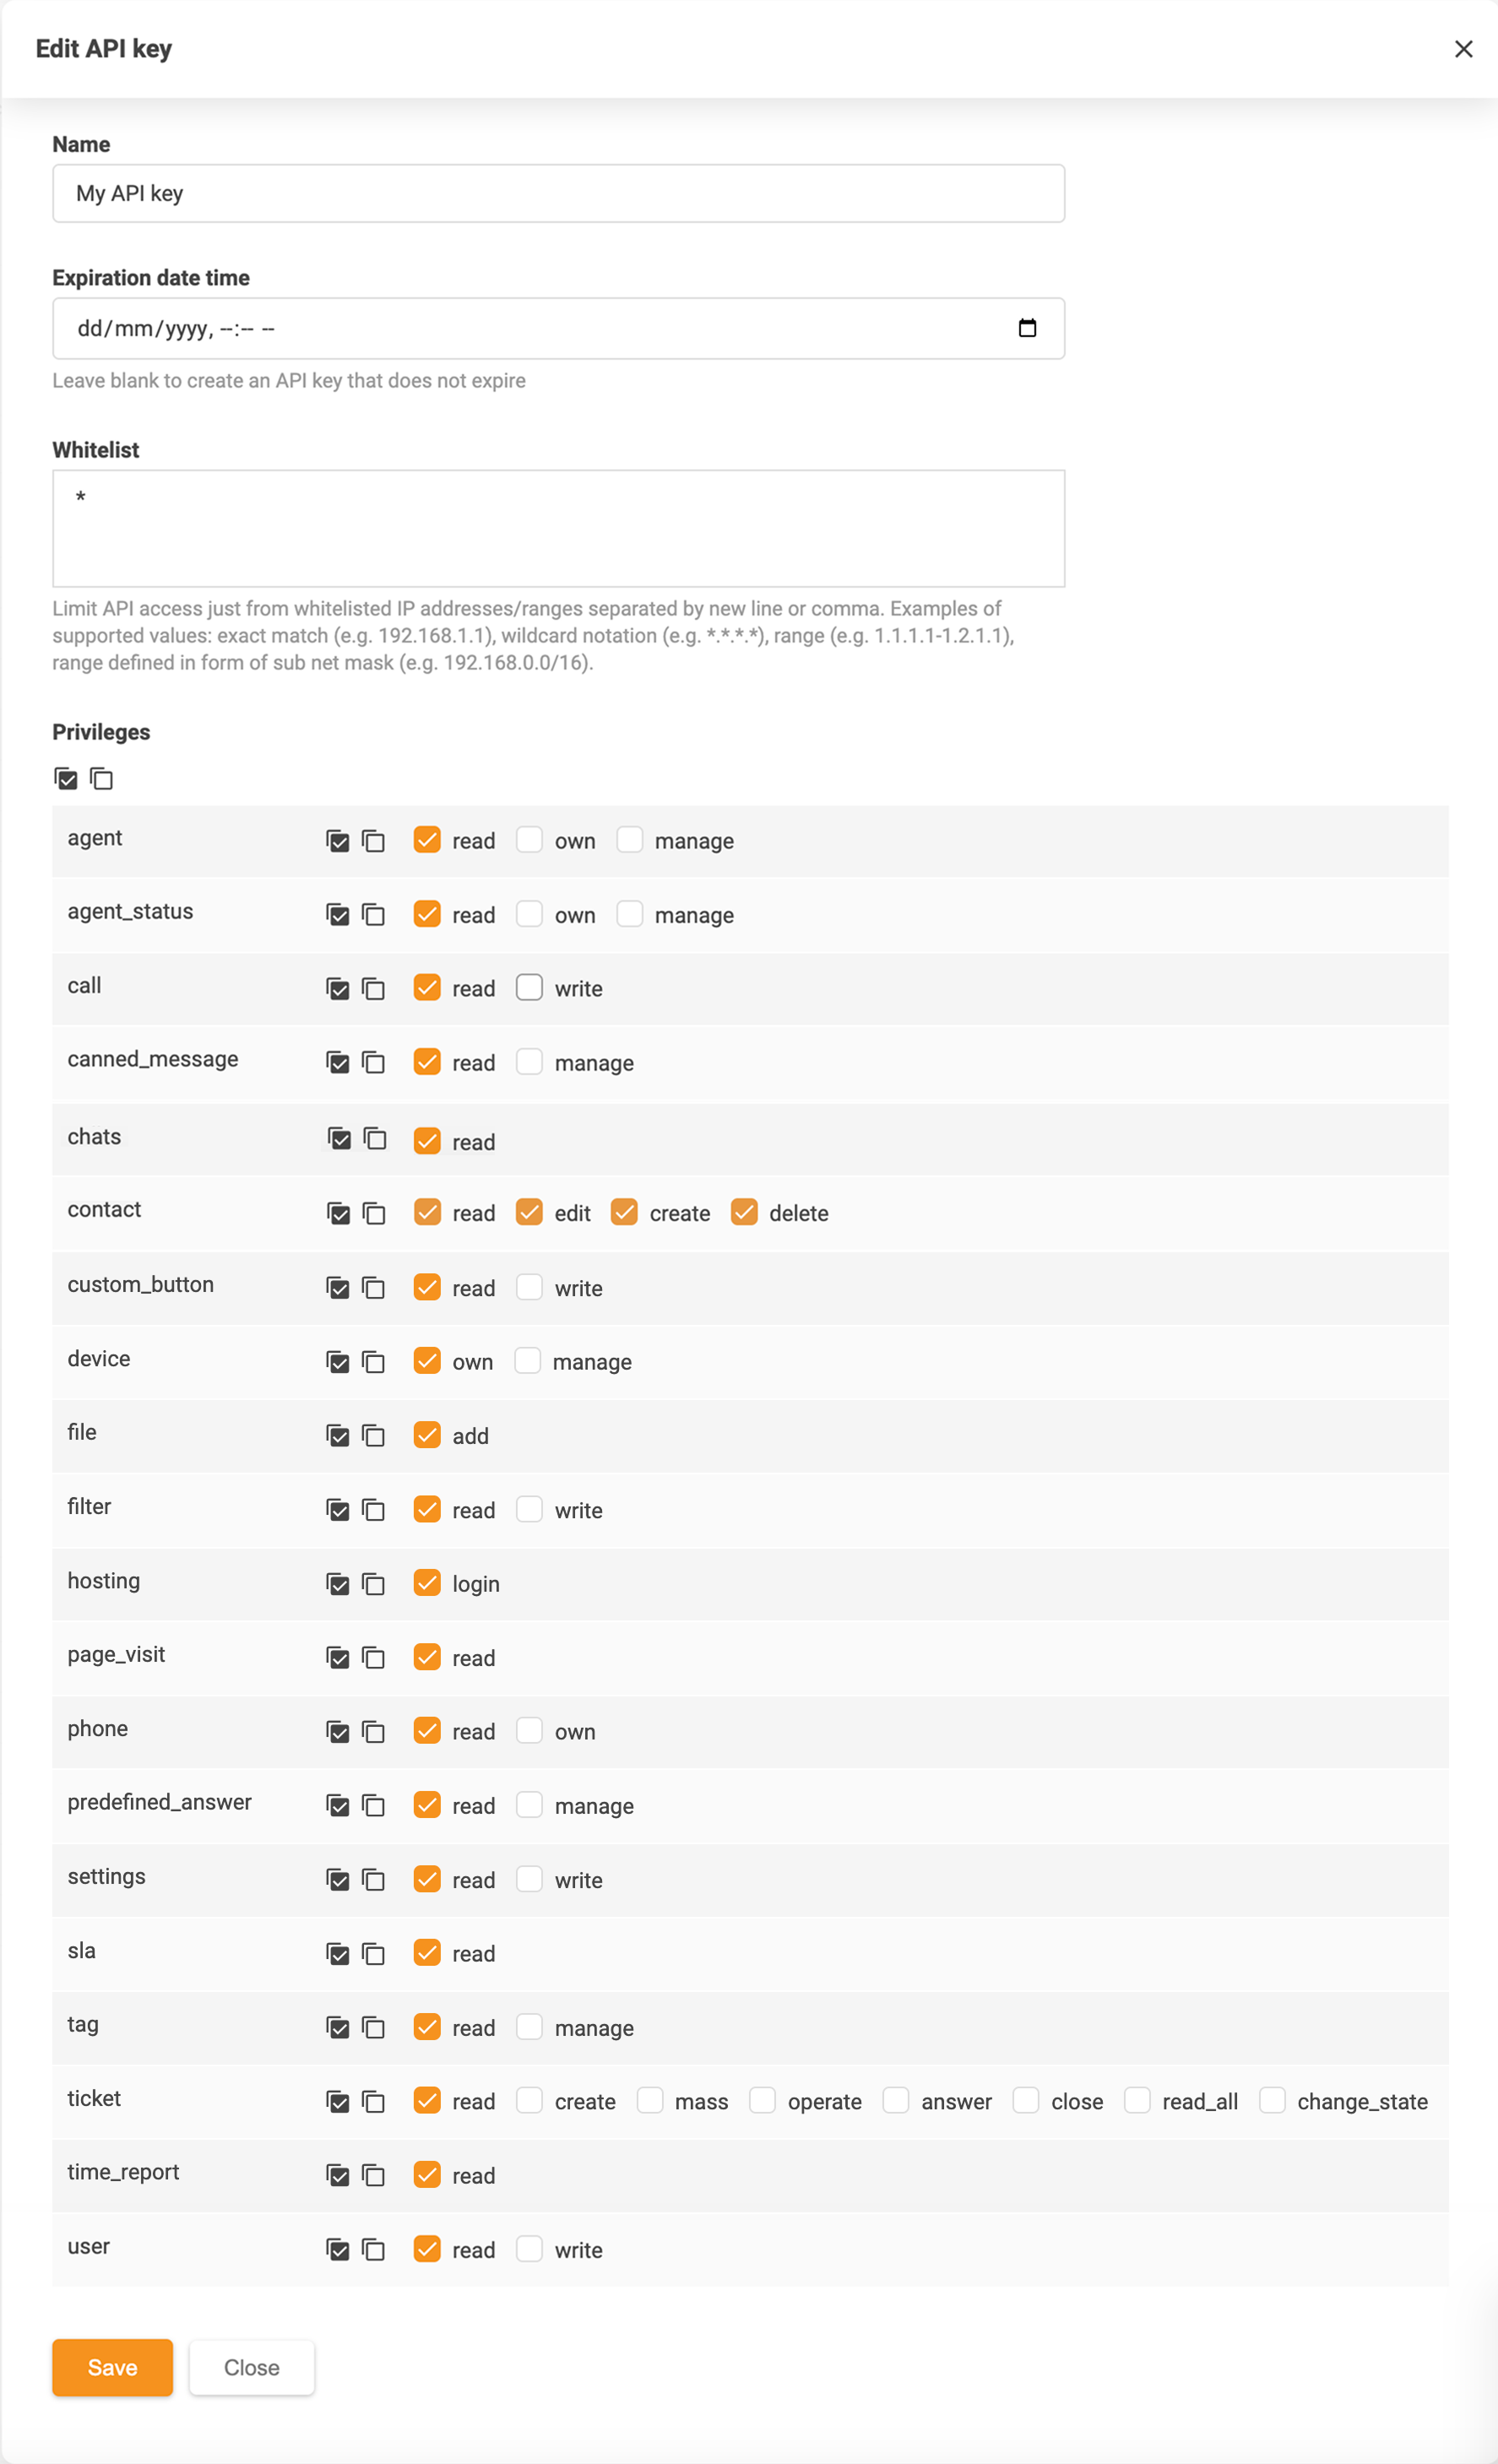The width and height of the screenshot is (1498, 2464).
Task: Open the expiration date calendar picker
Action: (1027, 328)
